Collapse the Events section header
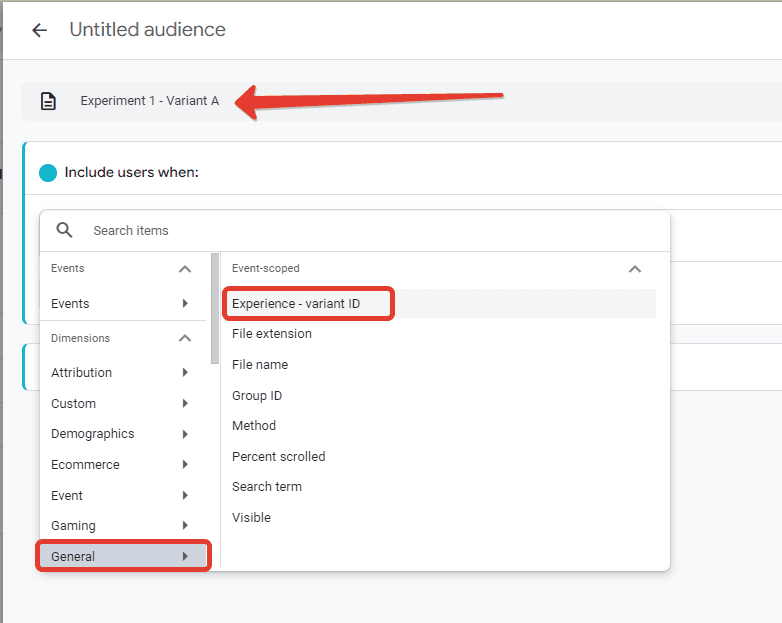This screenshot has height=623, width=782. [185, 269]
